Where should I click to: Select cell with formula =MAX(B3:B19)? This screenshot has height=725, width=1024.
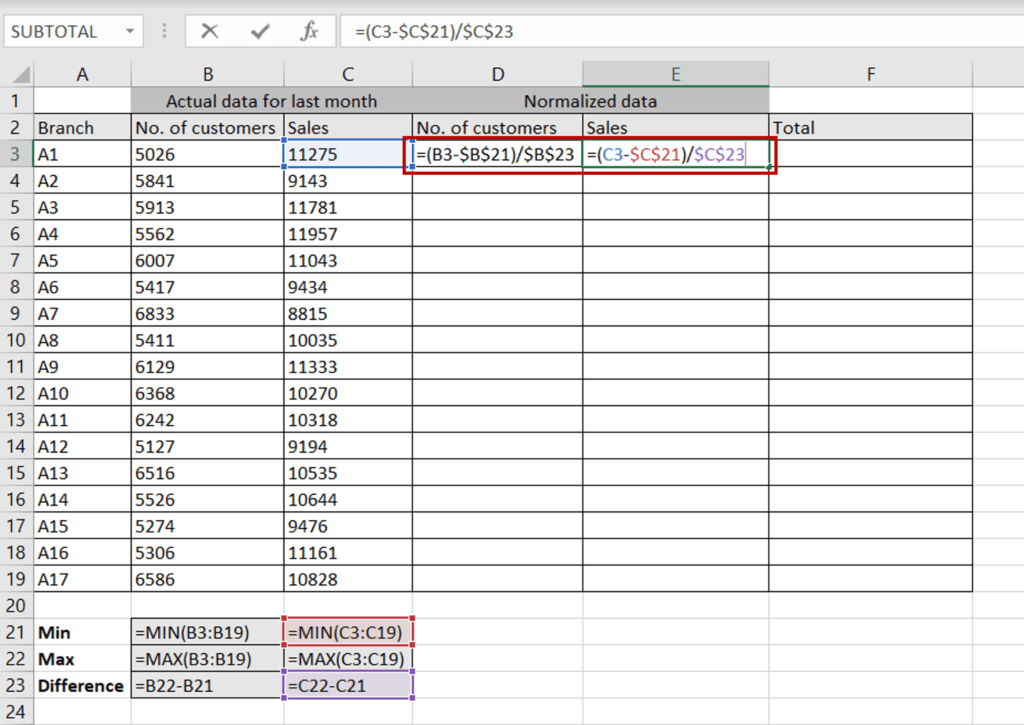pos(208,659)
